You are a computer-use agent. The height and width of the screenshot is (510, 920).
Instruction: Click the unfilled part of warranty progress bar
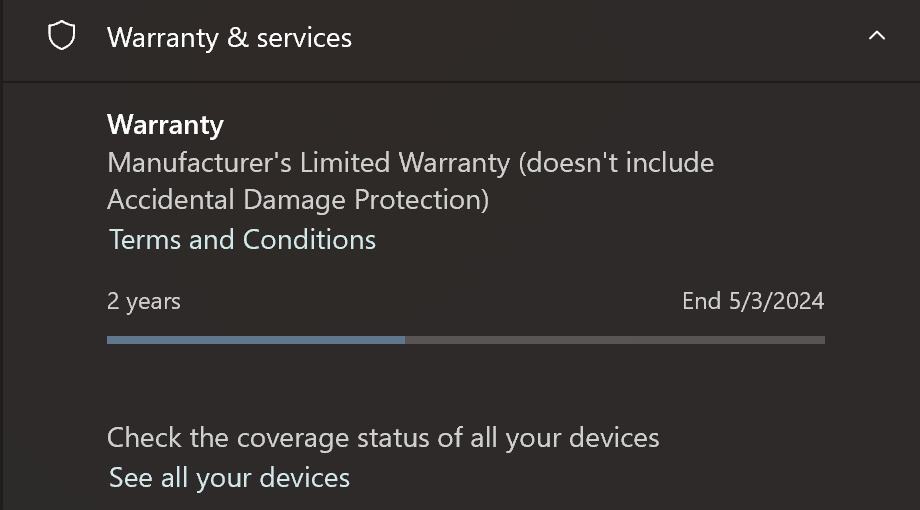pos(615,340)
